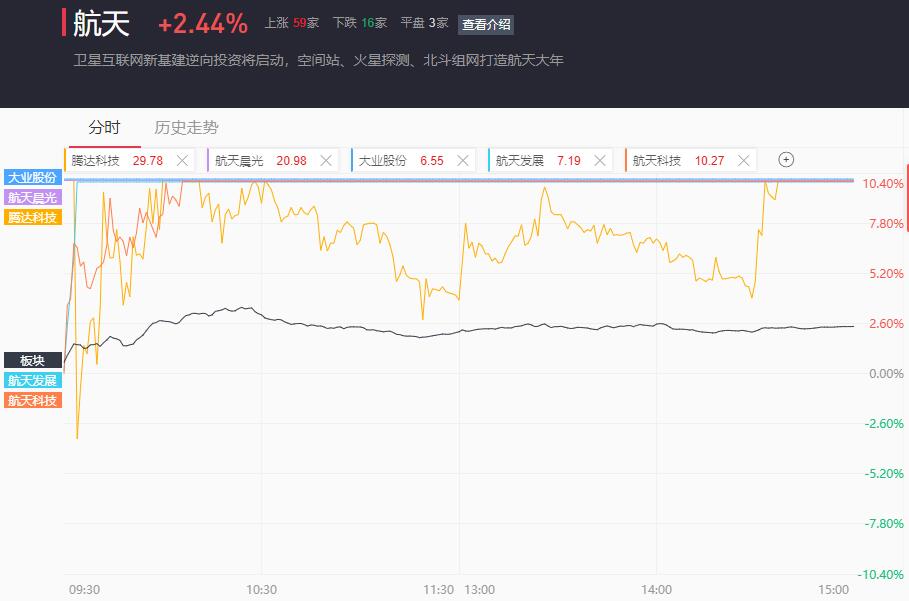909x601 pixels.
Task: Close the 航天发展 stock chip
Action: (x=600, y=160)
